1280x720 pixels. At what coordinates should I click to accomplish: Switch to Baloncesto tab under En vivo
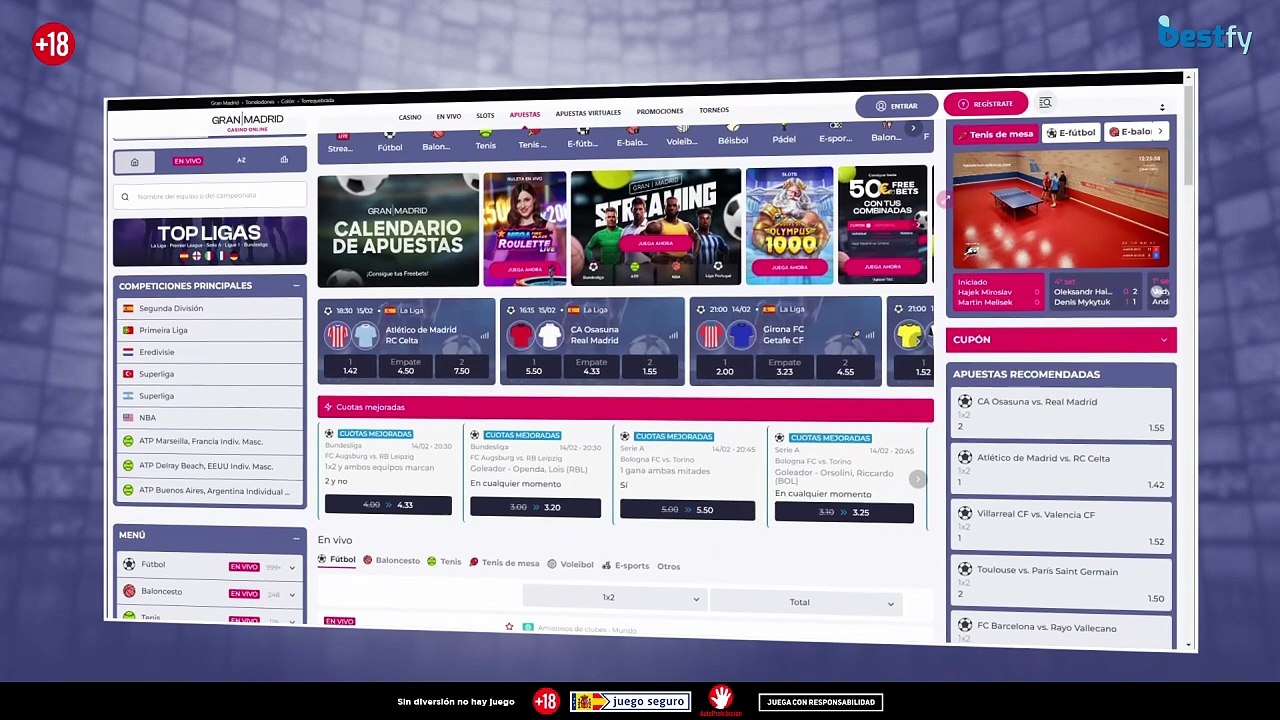(x=392, y=561)
